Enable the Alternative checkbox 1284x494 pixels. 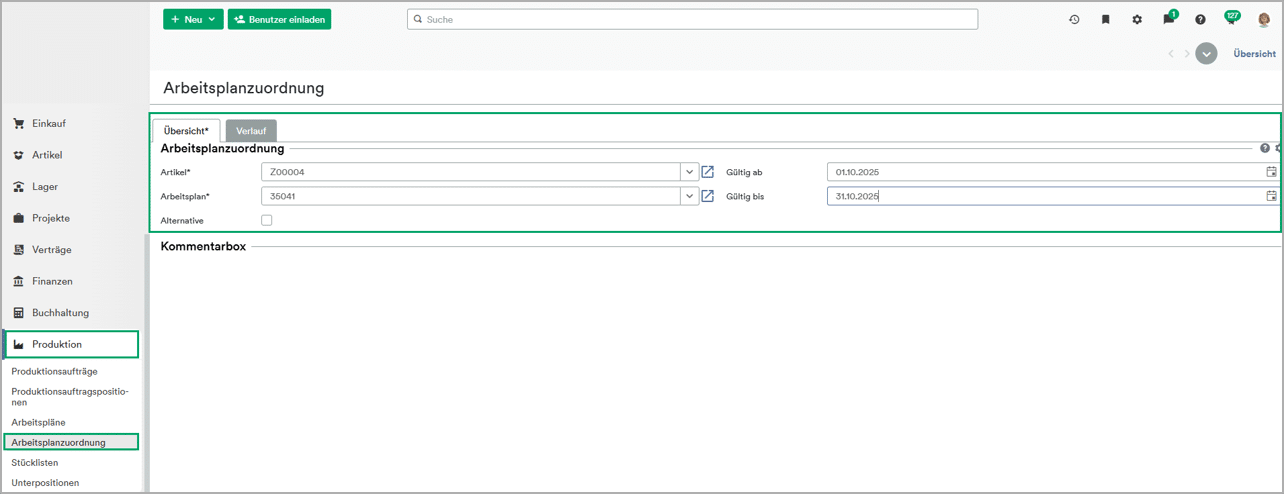click(266, 220)
